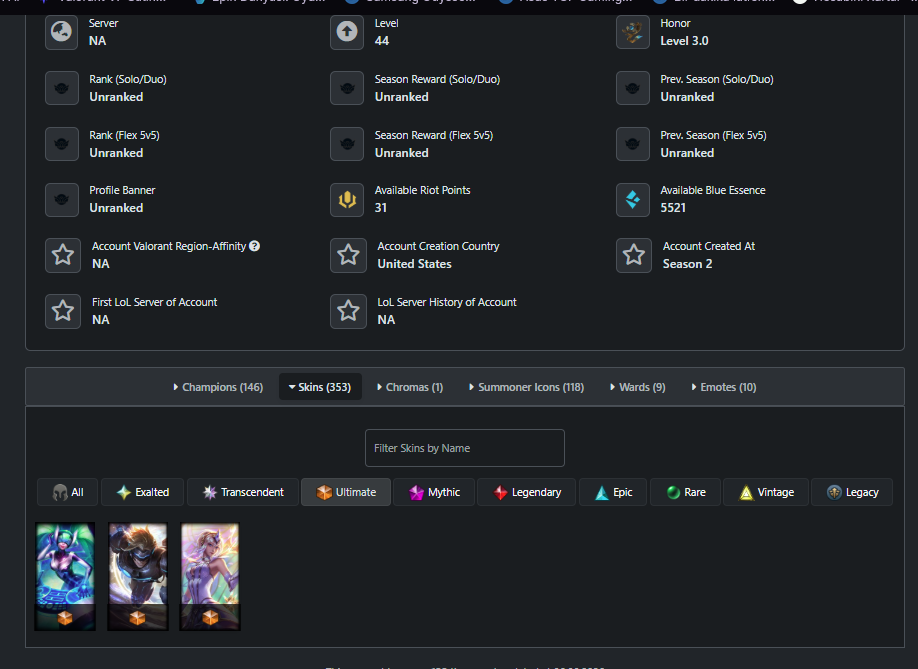Click the Blue Essence crystal icon
This screenshot has height=669, width=918.
(x=633, y=200)
